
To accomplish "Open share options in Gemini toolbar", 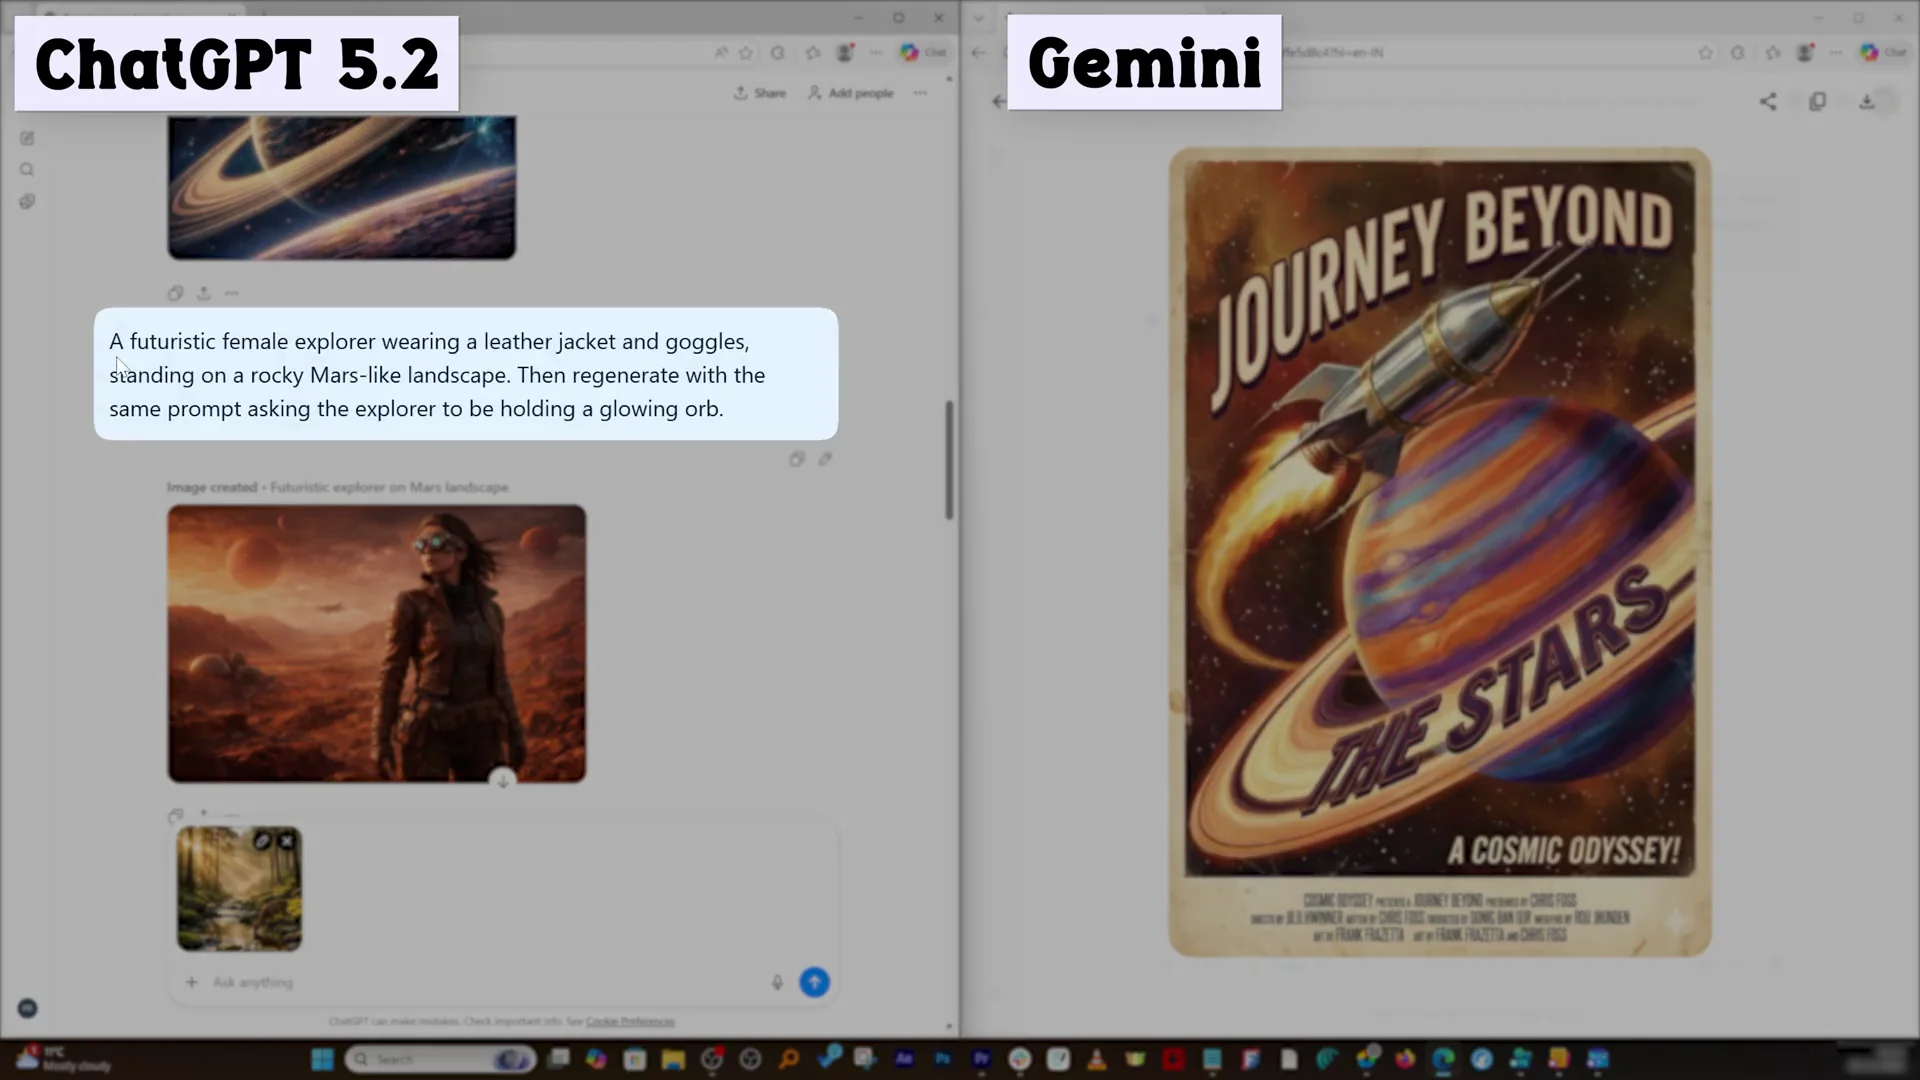I will [x=1767, y=101].
